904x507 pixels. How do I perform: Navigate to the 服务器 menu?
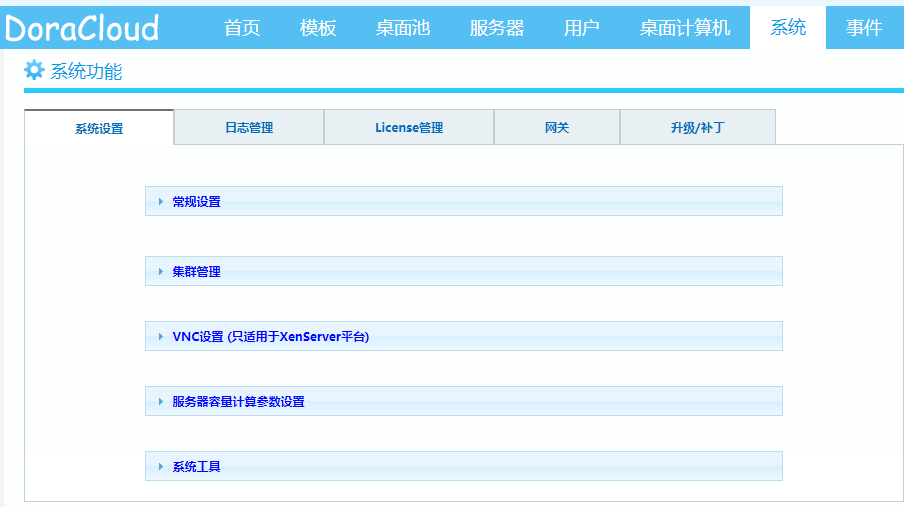tap(497, 28)
